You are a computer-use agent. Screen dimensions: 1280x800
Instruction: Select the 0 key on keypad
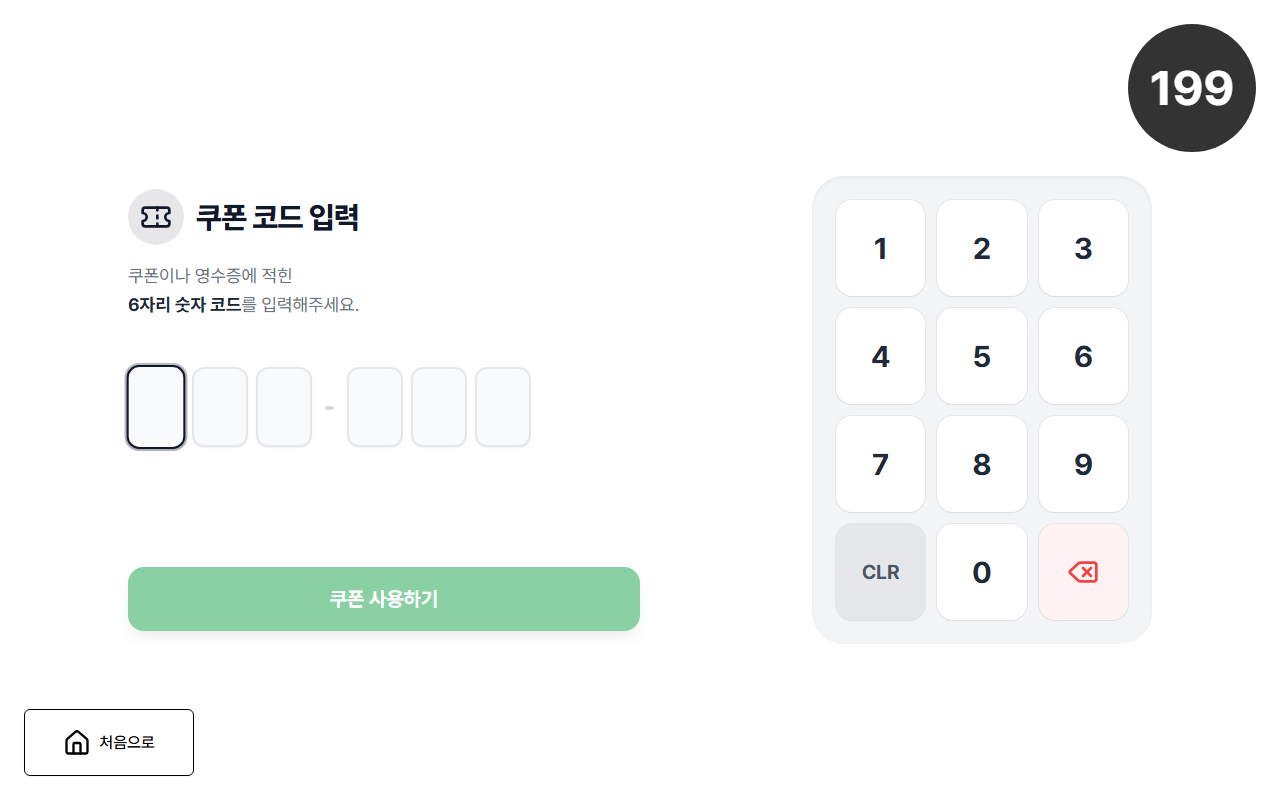[981, 572]
